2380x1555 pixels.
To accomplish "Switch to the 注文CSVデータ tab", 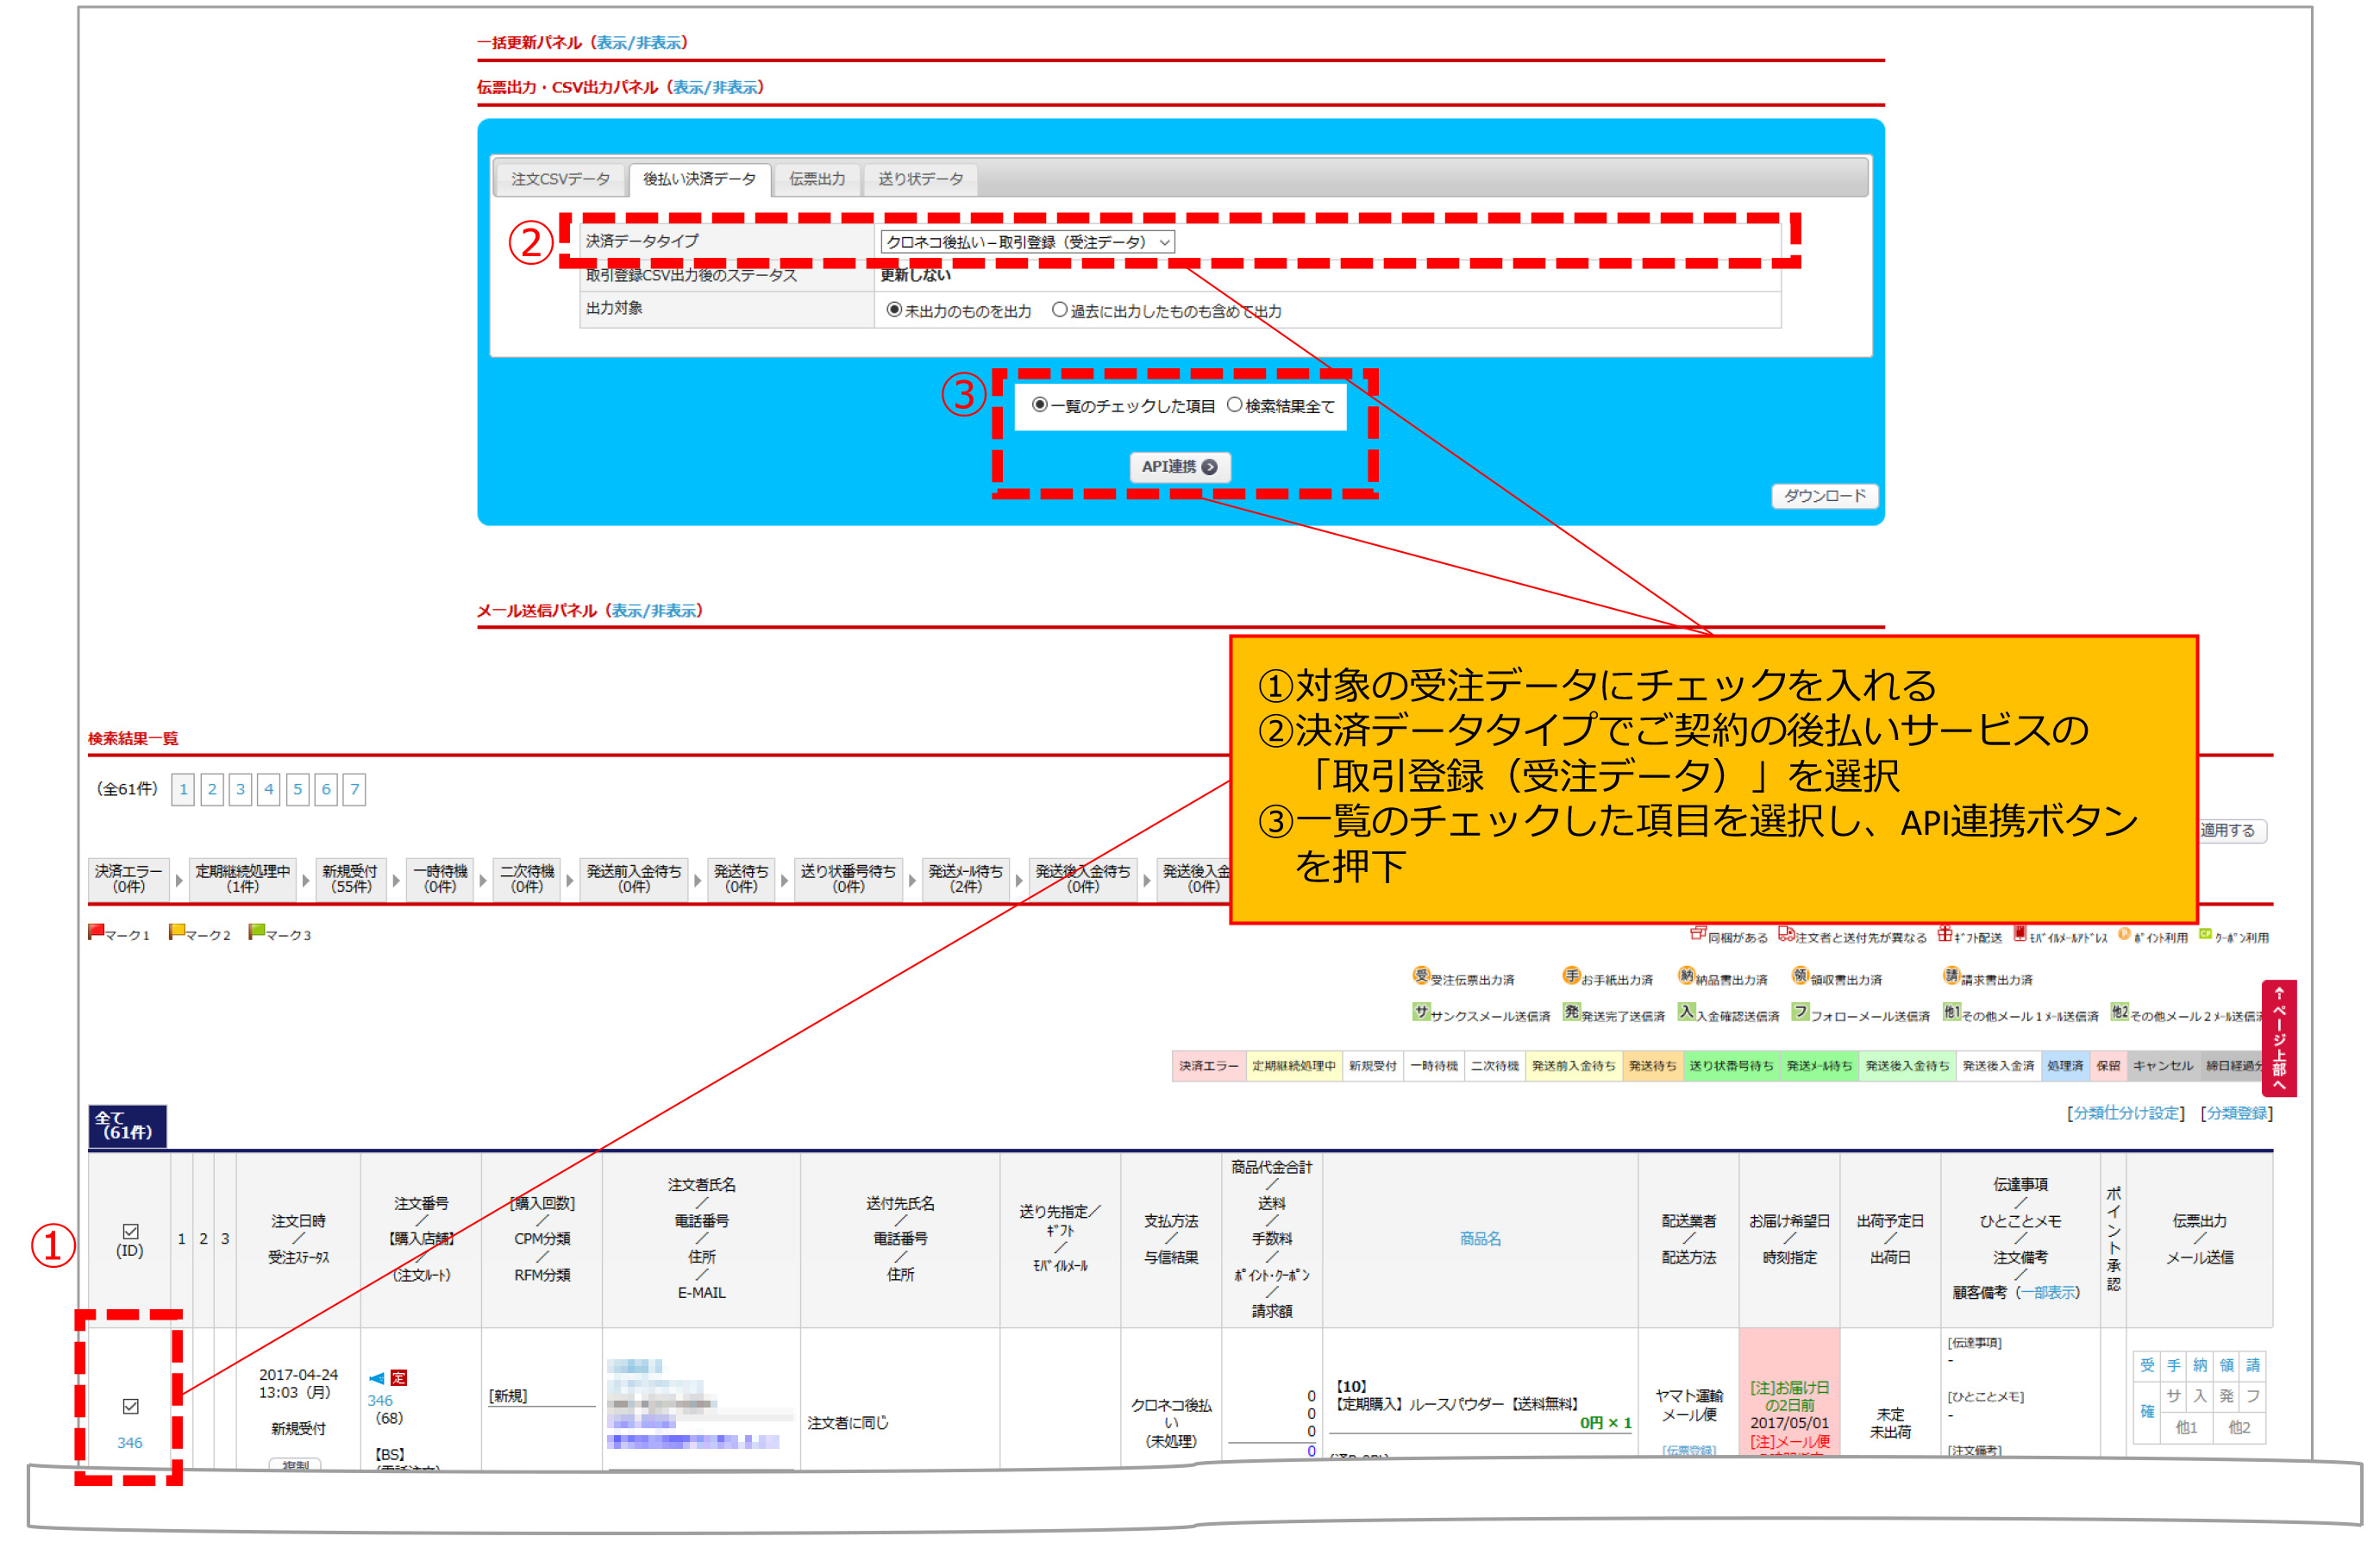I will coord(560,179).
